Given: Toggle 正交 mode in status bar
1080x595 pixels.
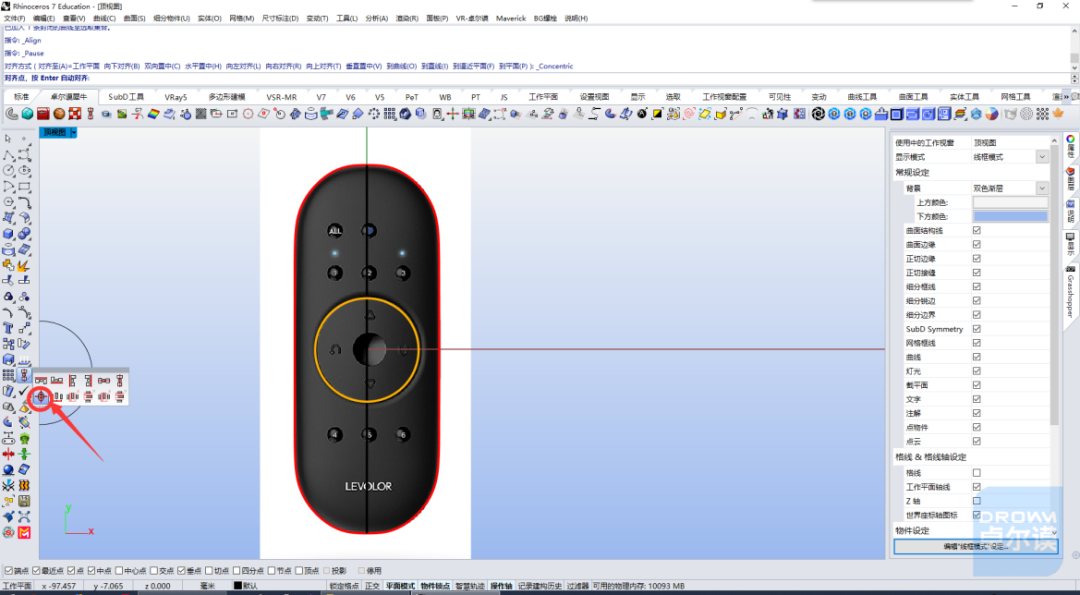Looking at the screenshot, I should (x=372, y=586).
